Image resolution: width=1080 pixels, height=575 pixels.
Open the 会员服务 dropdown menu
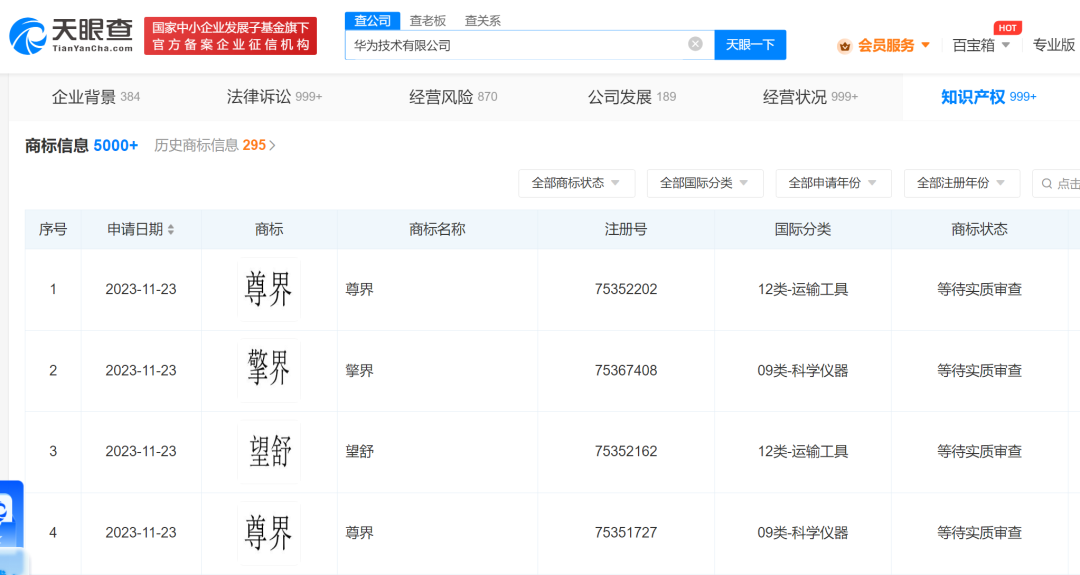pyautogui.click(x=893, y=45)
